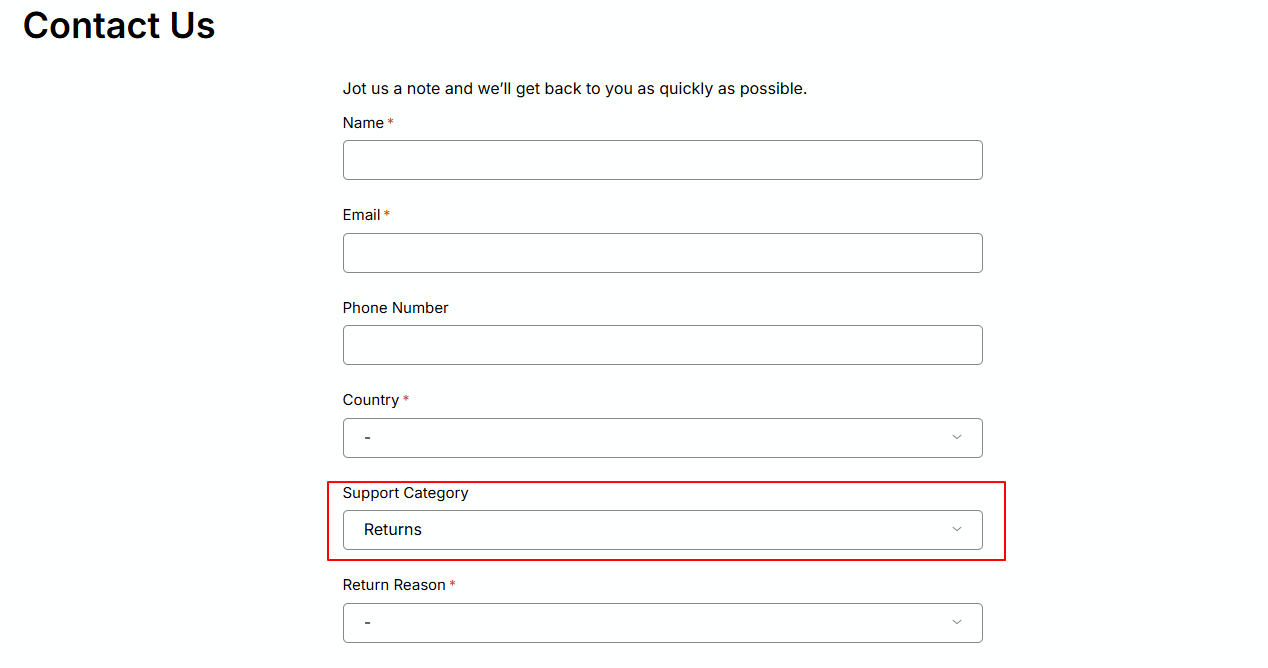Click the selected "Returns" value text
1268x668 pixels.
(393, 530)
